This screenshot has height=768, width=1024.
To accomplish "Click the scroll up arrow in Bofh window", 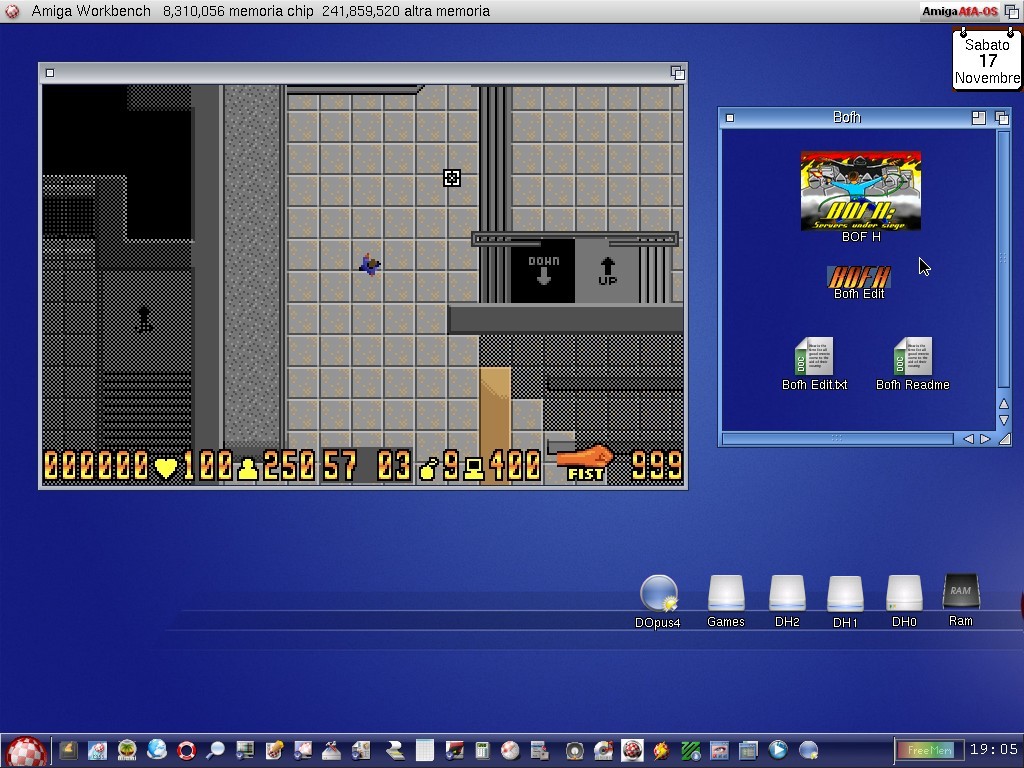I will pyautogui.click(x=1004, y=404).
